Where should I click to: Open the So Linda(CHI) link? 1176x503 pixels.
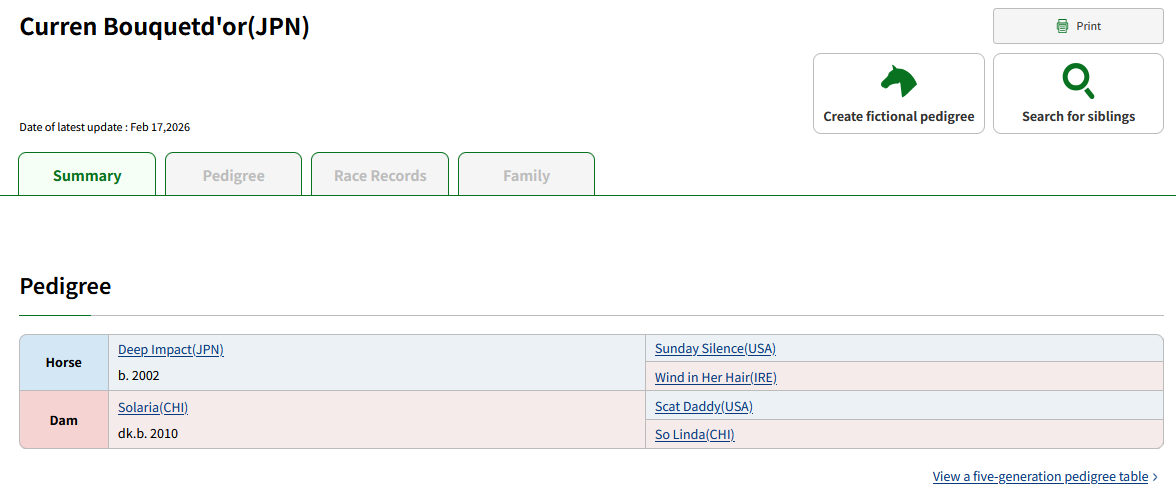click(x=694, y=434)
